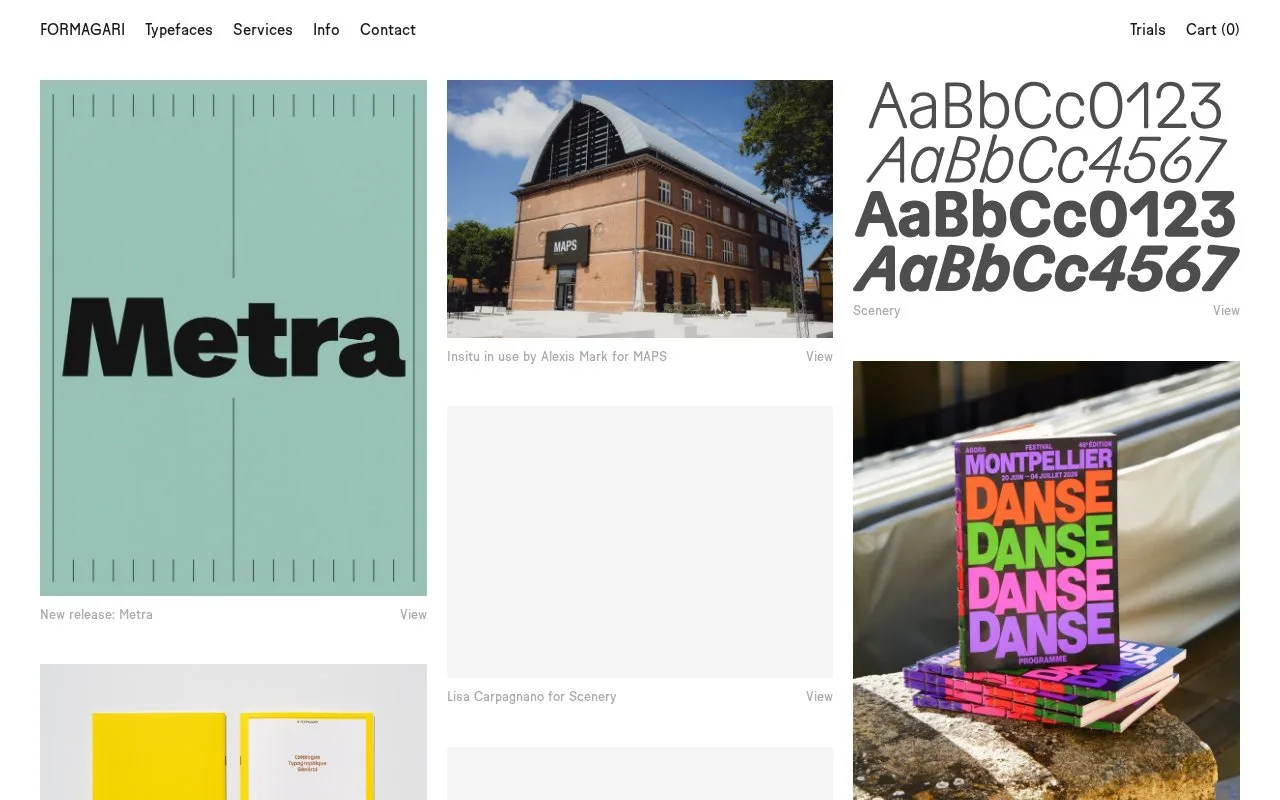Click the Scenery caption text
Image resolution: width=1280 pixels, height=800 pixels.
[877, 311]
